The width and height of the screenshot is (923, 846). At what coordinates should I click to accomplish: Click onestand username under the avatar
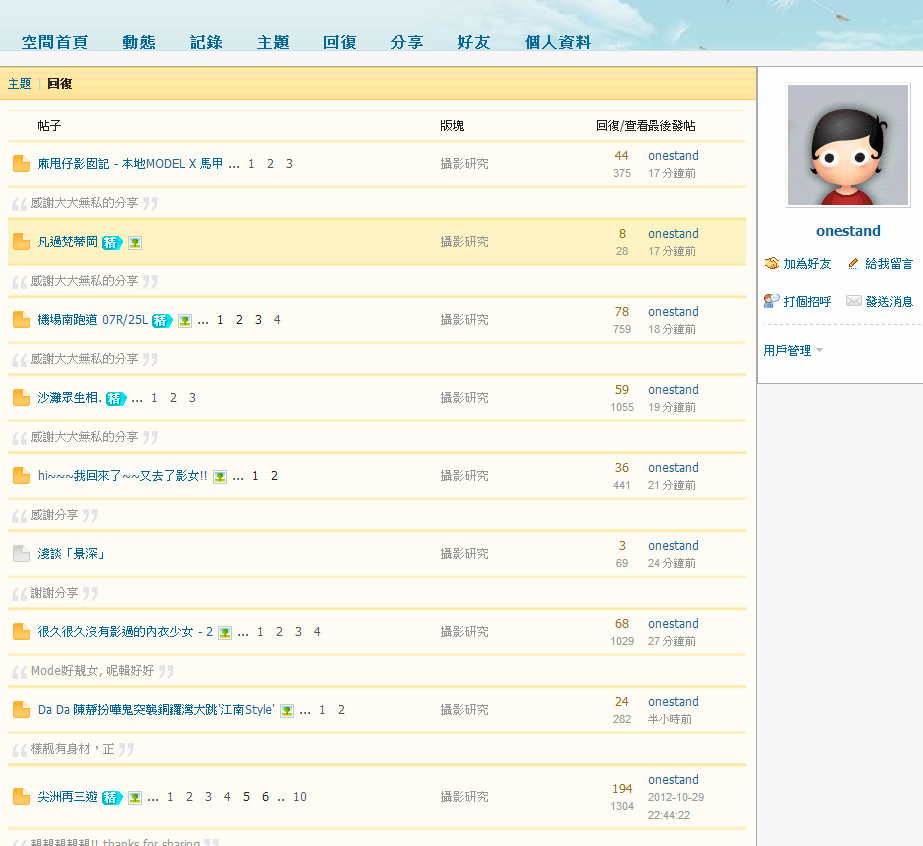tap(848, 231)
